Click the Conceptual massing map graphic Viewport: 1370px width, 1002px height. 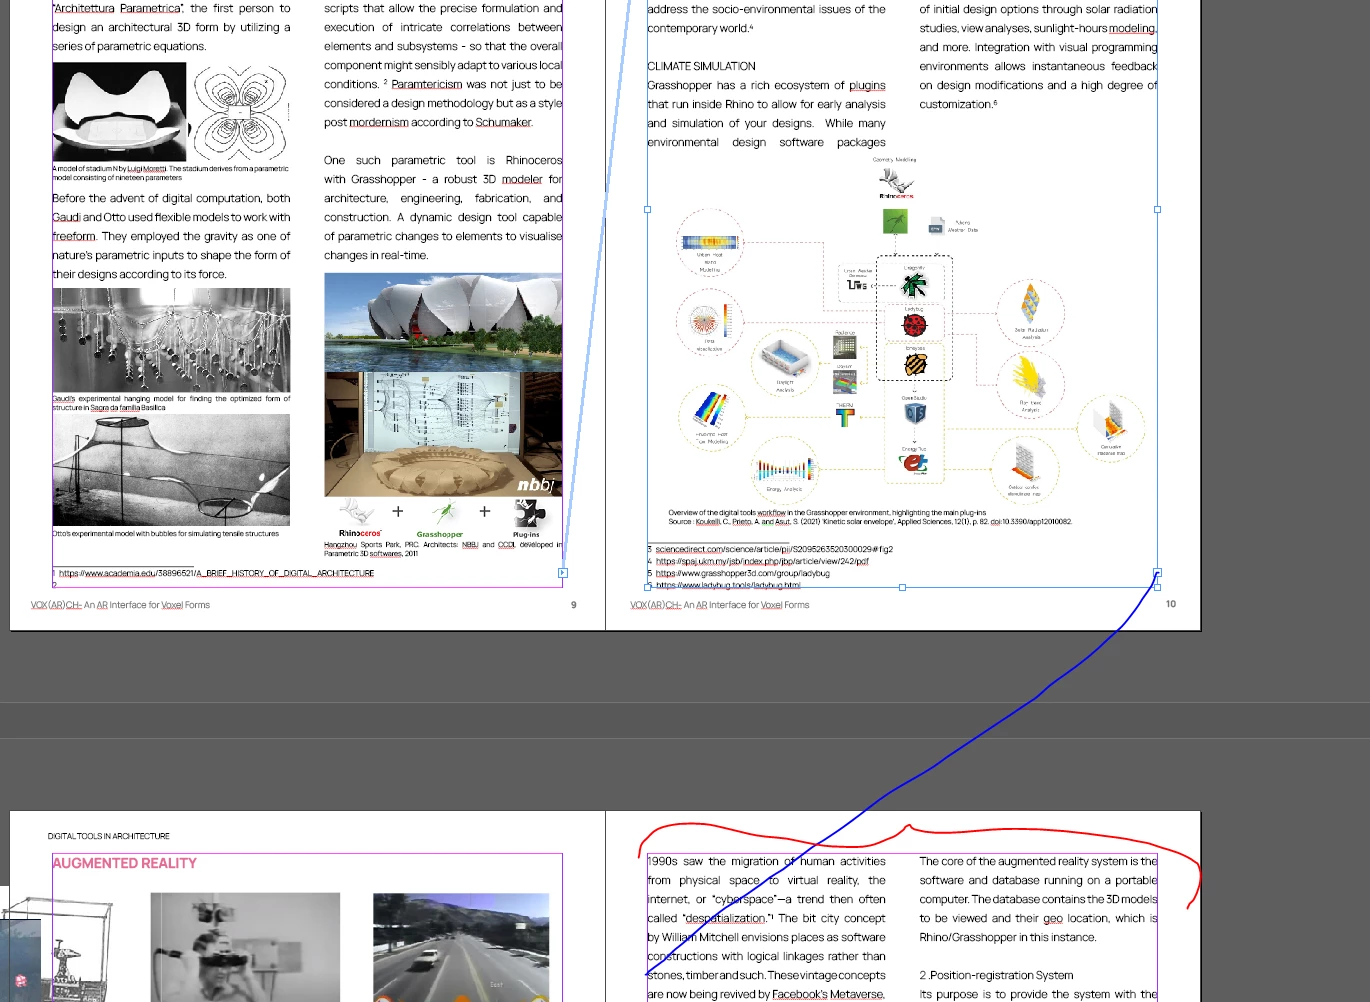1110,422
